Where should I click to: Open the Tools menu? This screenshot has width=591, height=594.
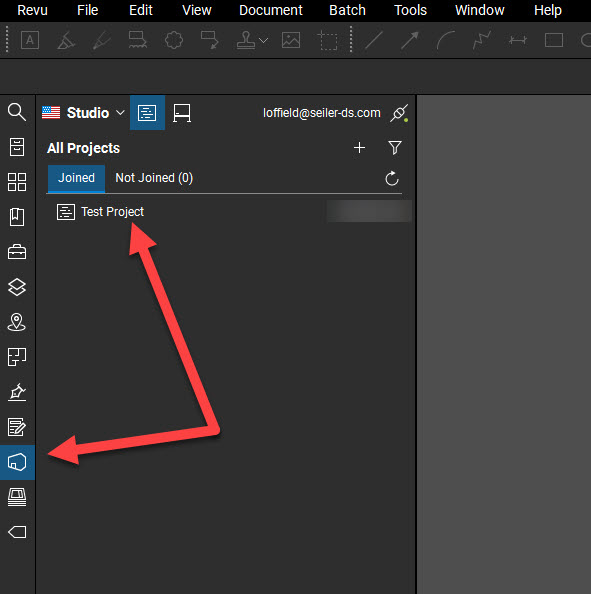tap(410, 10)
